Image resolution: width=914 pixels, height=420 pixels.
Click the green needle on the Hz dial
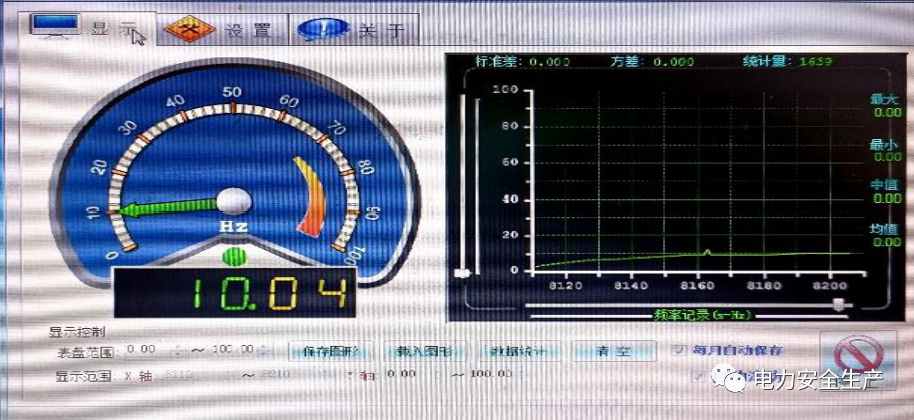coord(169,207)
